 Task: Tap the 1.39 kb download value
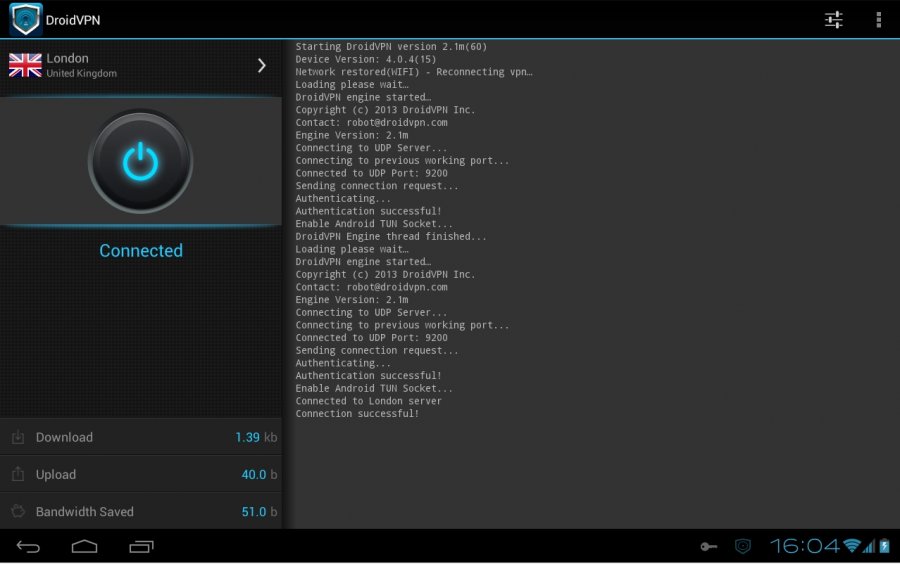(256, 437)
